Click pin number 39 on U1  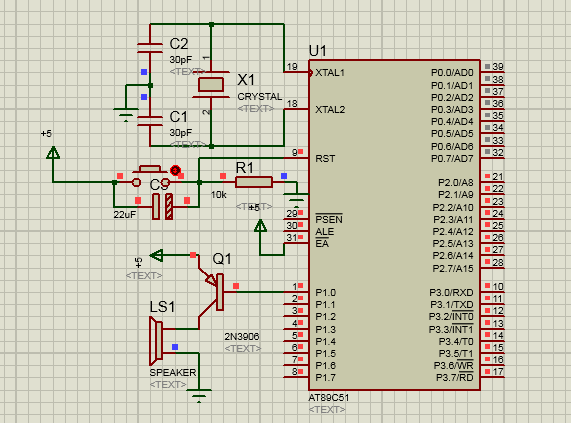tap(498, 67)
